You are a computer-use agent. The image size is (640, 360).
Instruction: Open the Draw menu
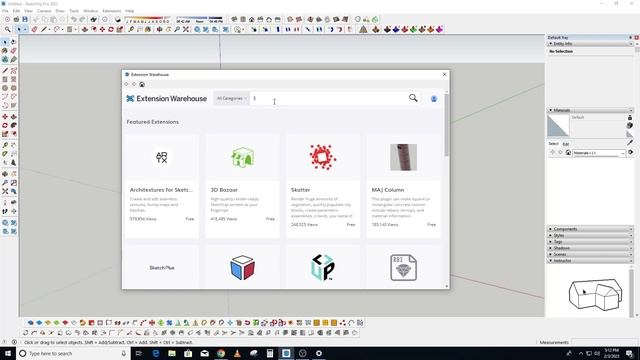pyautogui.click(x=60, y=11)
